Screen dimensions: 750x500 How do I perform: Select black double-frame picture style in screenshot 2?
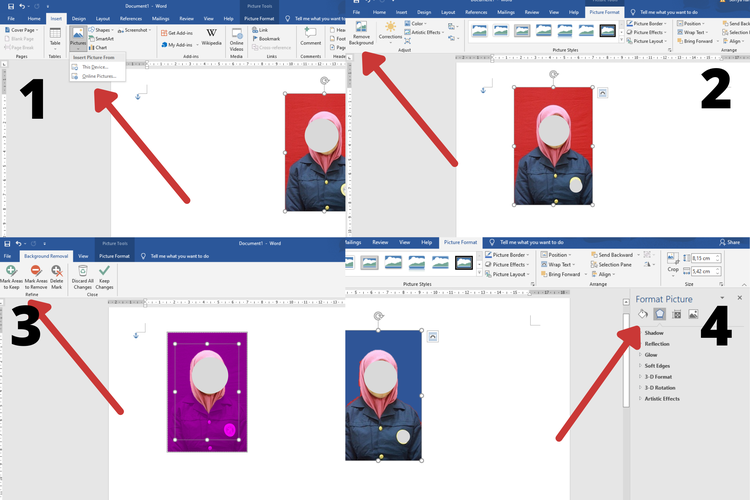[x=607, y=31]
